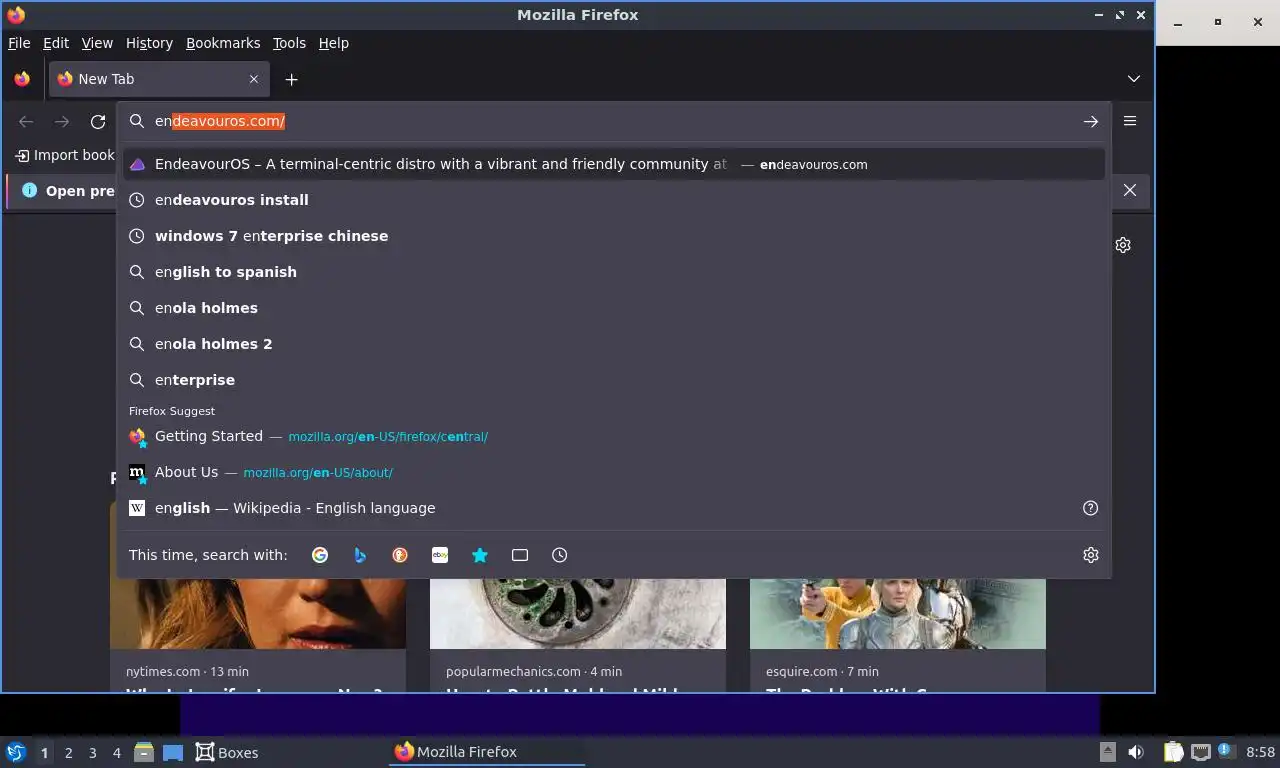Search this time with eBay
This screenshot has height=768, width=1280.
pyautogui.click(x=440, y=555)
